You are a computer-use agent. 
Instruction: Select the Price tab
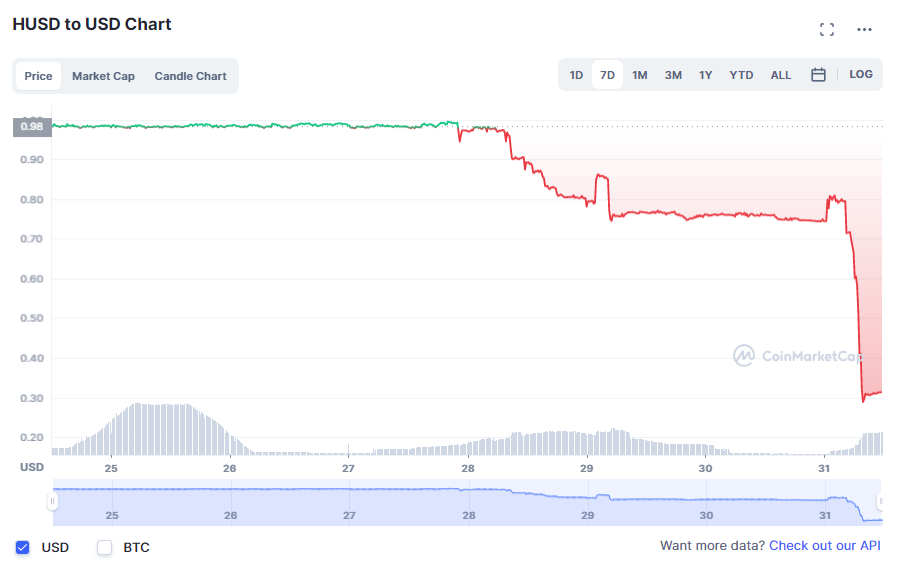[39, 76]
